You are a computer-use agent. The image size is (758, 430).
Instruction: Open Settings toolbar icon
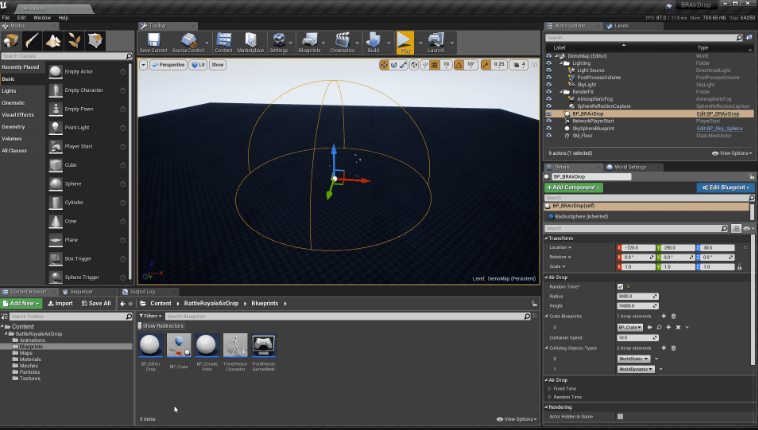278,43
